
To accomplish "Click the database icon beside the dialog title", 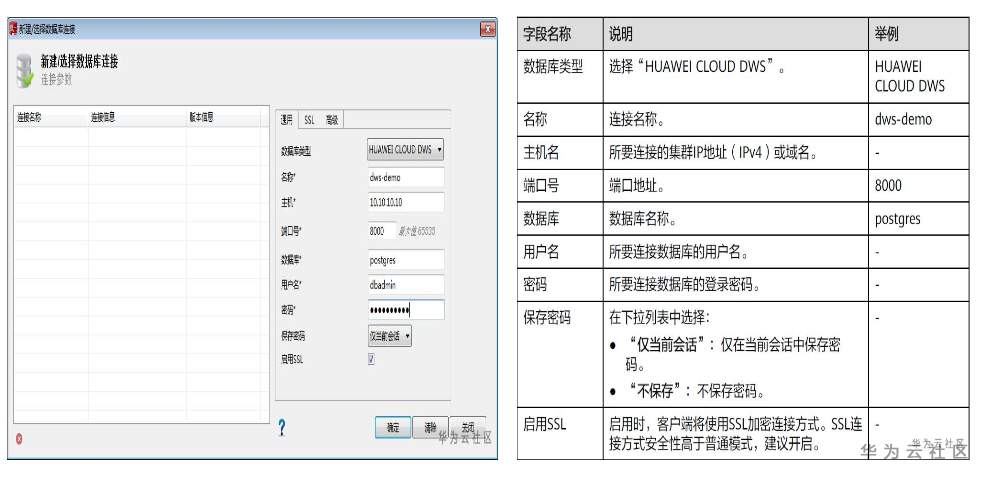I will coord(25,69).
